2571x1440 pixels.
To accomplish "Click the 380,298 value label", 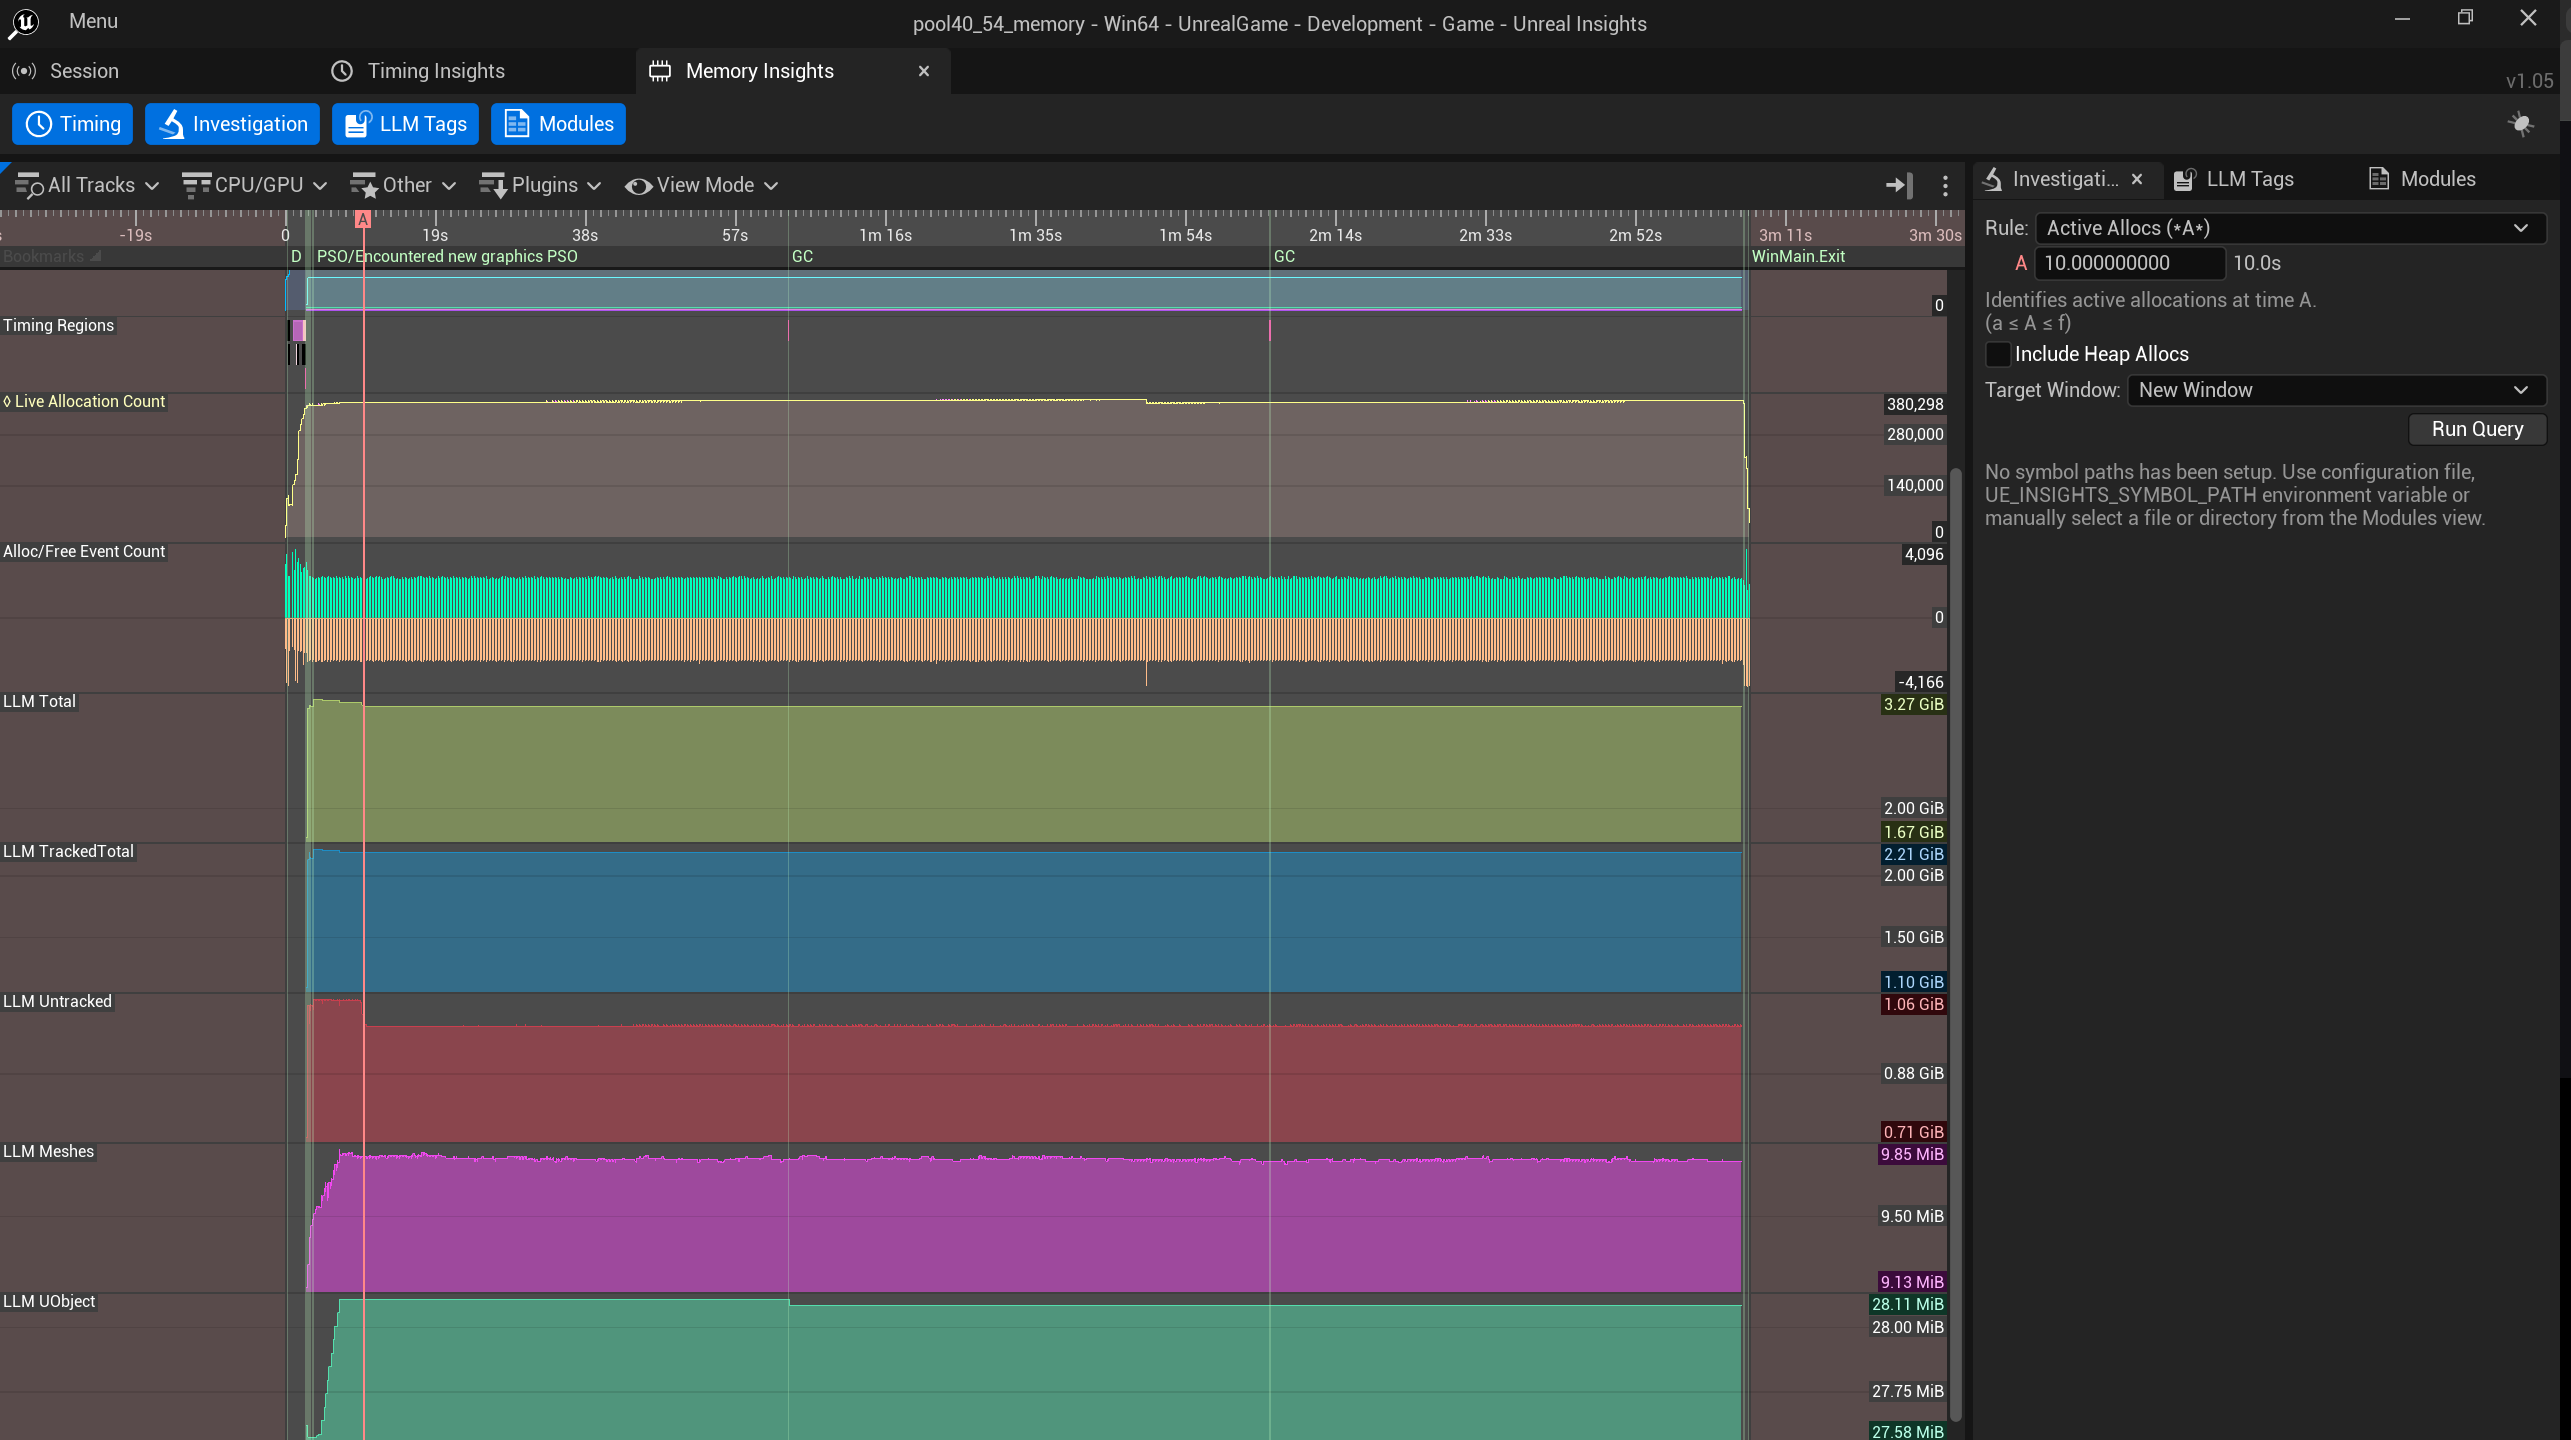I will (x=1915, y=404).
